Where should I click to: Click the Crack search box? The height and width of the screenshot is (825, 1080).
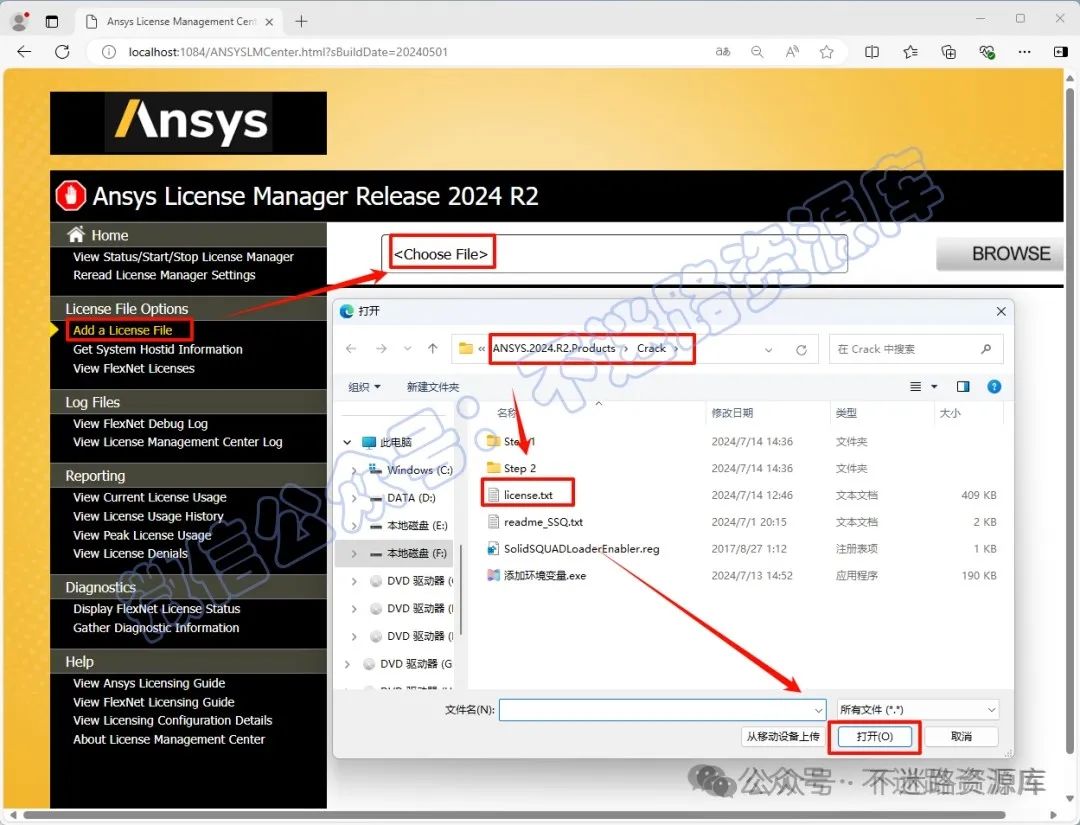coord(916,349)
